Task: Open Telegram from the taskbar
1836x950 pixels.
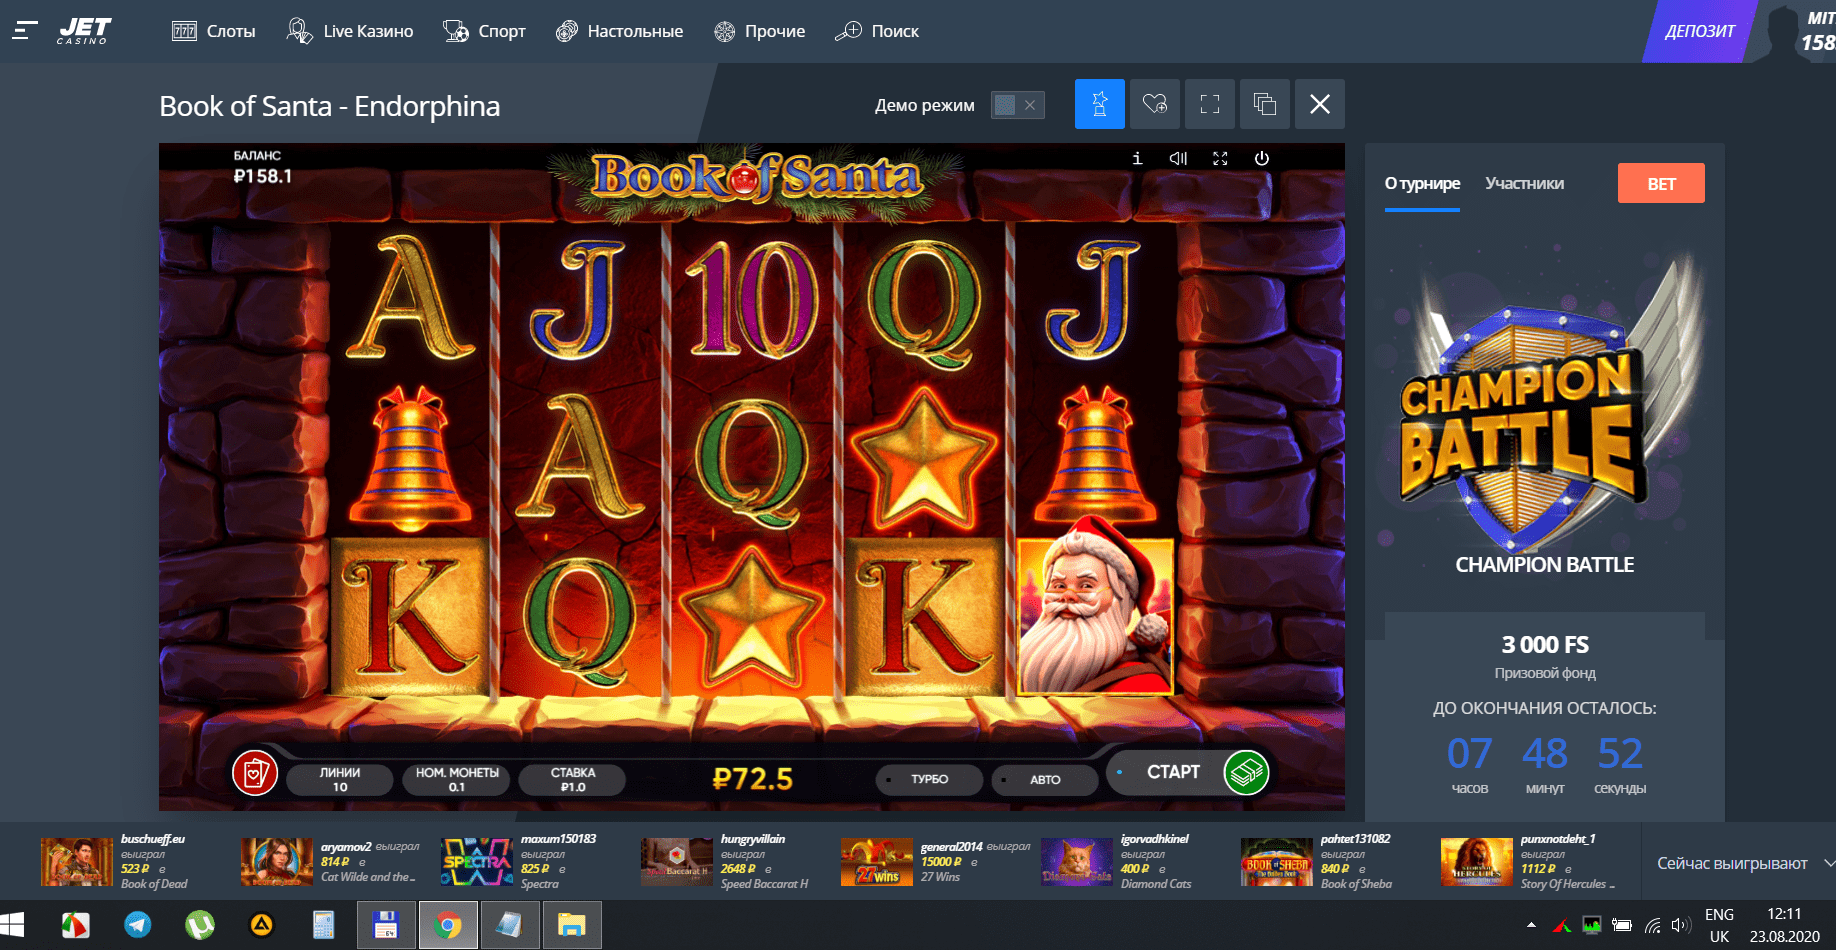Action: pyautogui.click(x=138, y=925)
